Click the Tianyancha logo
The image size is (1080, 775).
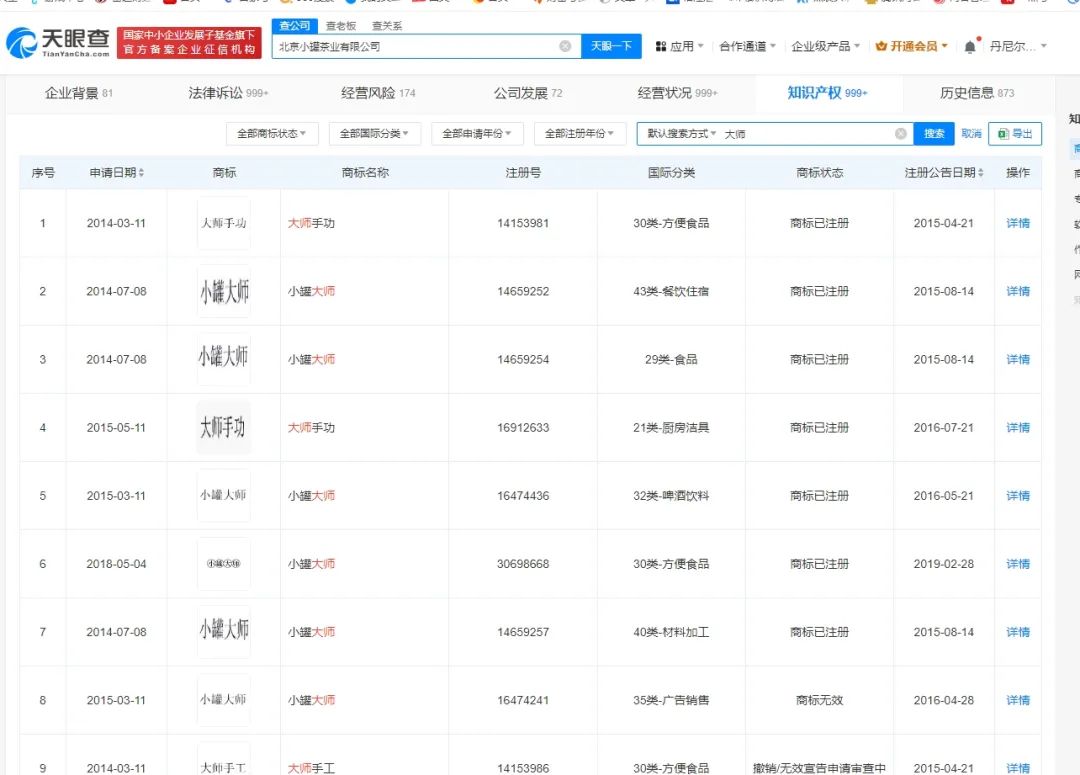coord(58,42)
